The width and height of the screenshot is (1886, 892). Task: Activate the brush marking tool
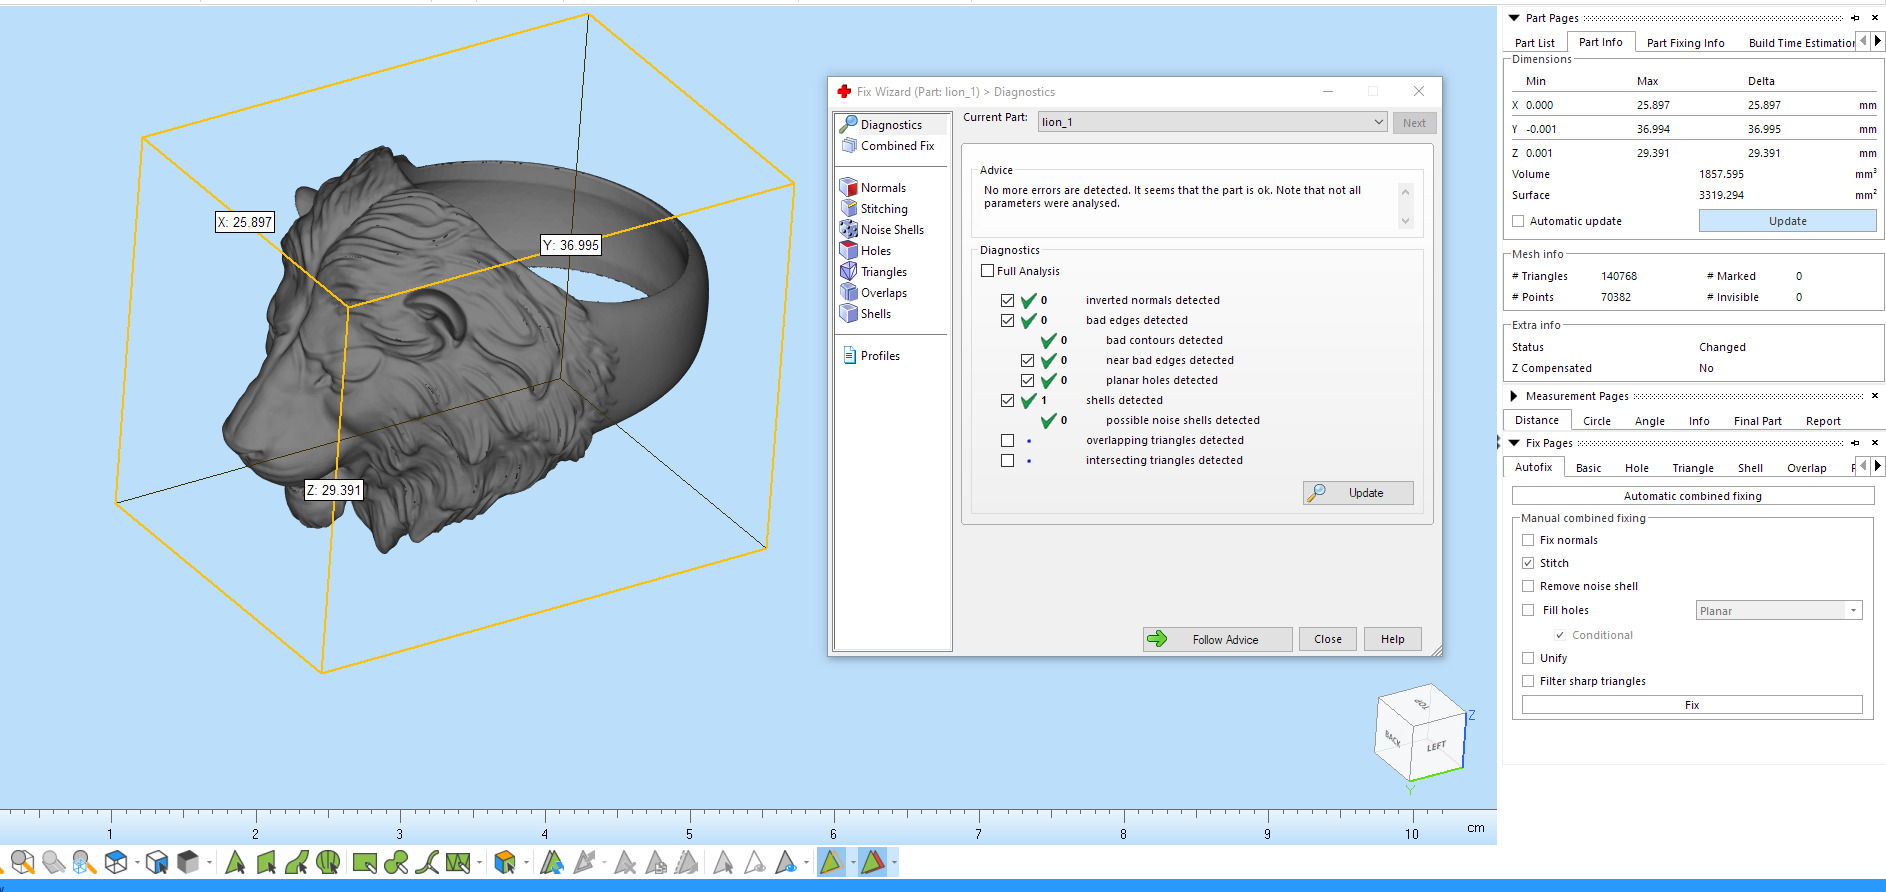[x=396, y=862]
